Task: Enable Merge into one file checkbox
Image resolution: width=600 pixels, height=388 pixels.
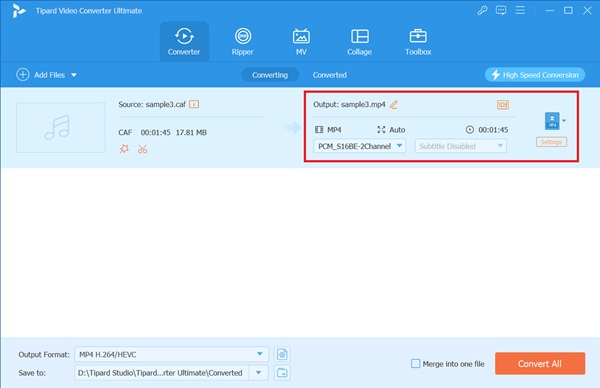Action: (x=416, y=364)
